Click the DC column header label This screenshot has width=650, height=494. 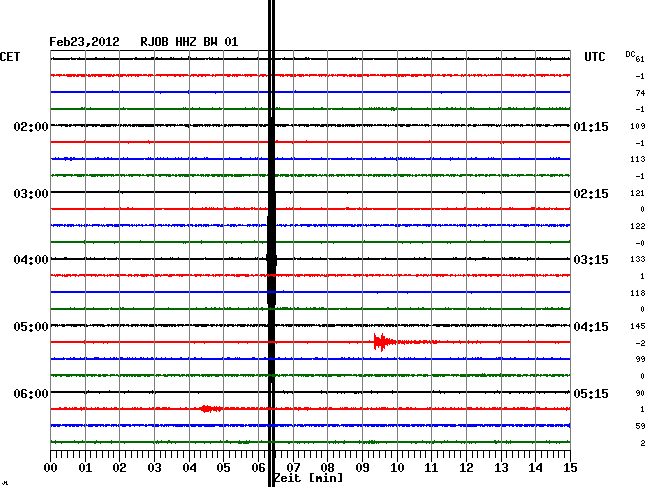pyautogui.click(x=630, y=55)
